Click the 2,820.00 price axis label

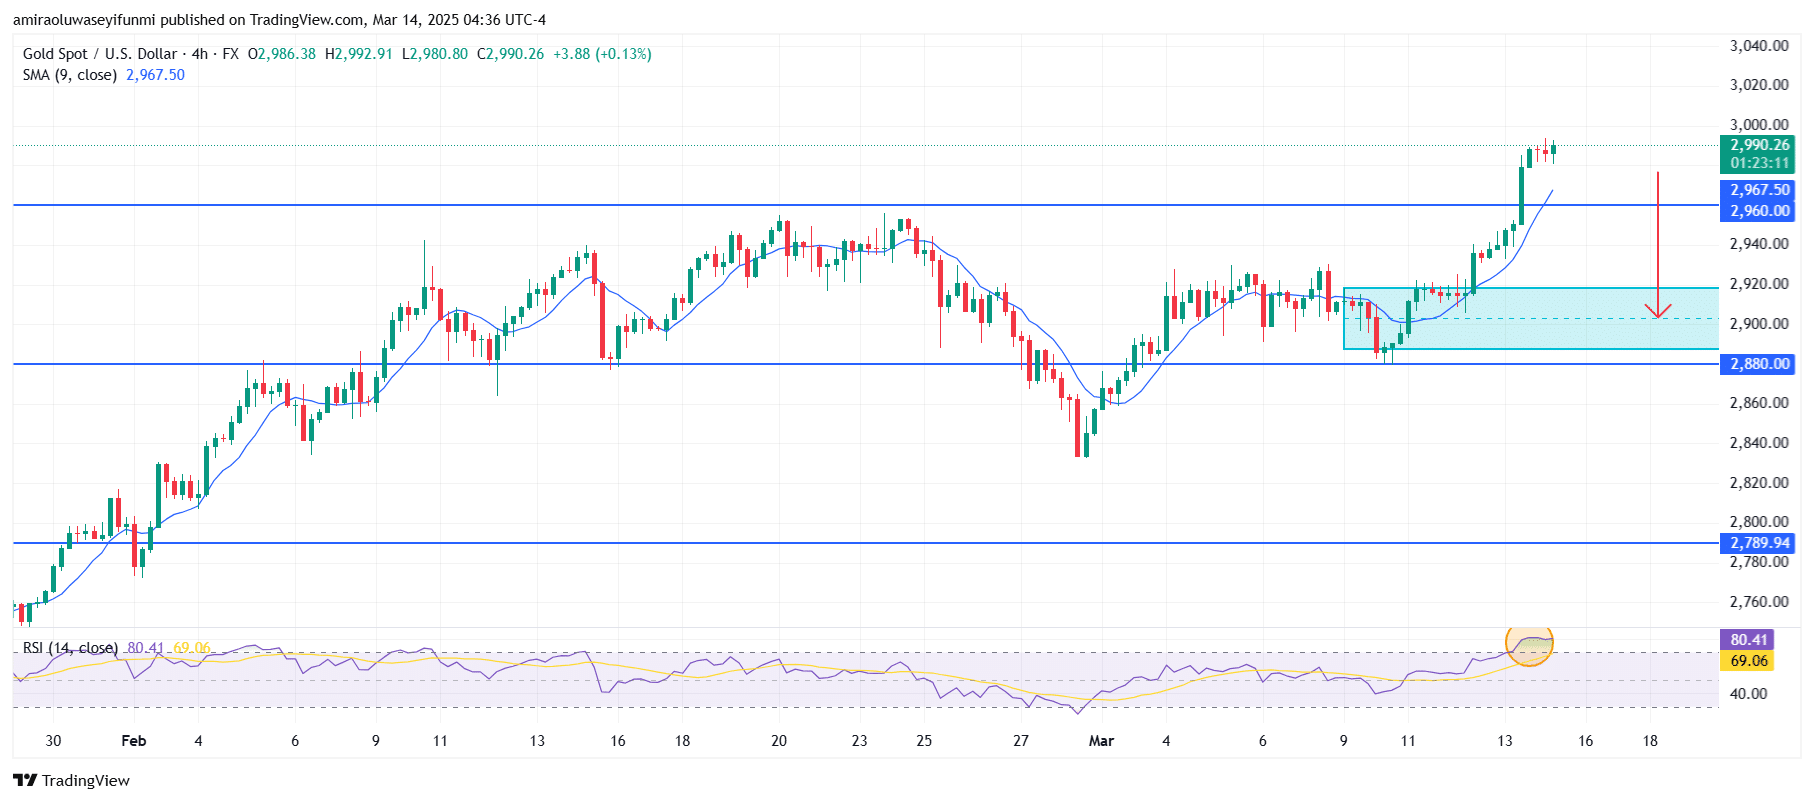pyautogui.click(x=1759, y=483)
